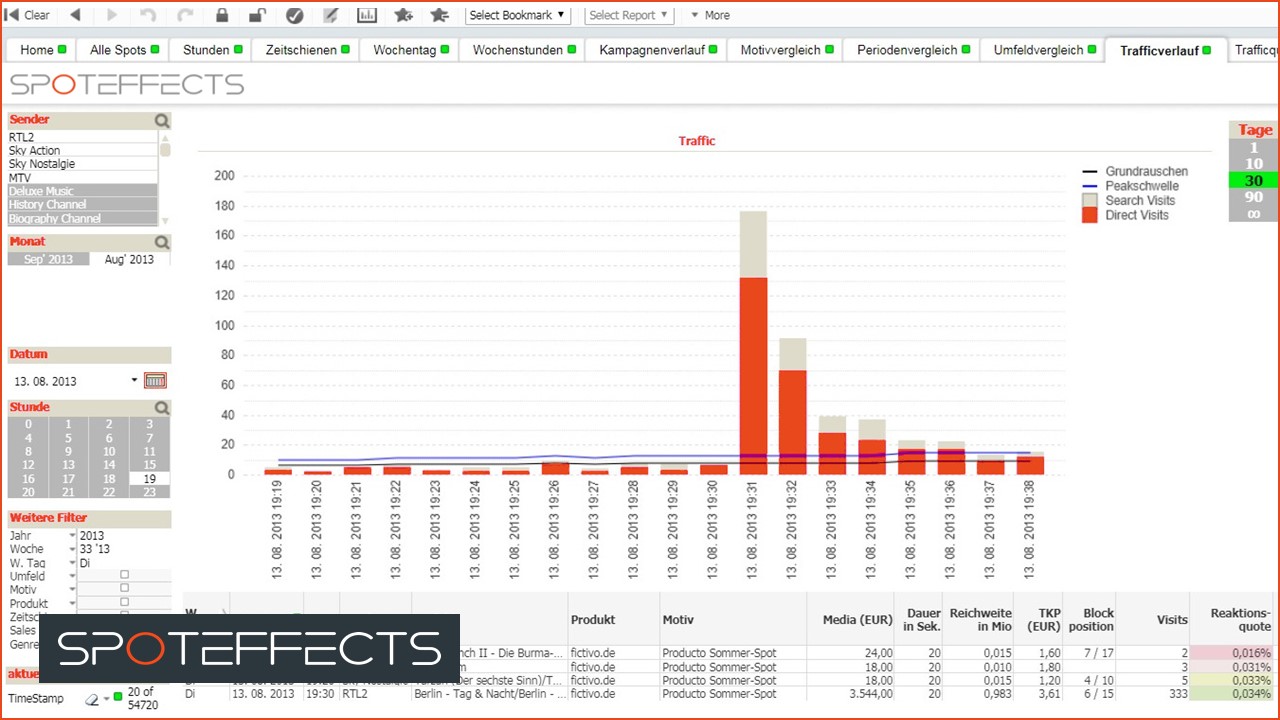Image resolution: width=1280 pixels, height=720 pixels.
Task: Open the Umfeldvergleich tab
Action: 1042,50
